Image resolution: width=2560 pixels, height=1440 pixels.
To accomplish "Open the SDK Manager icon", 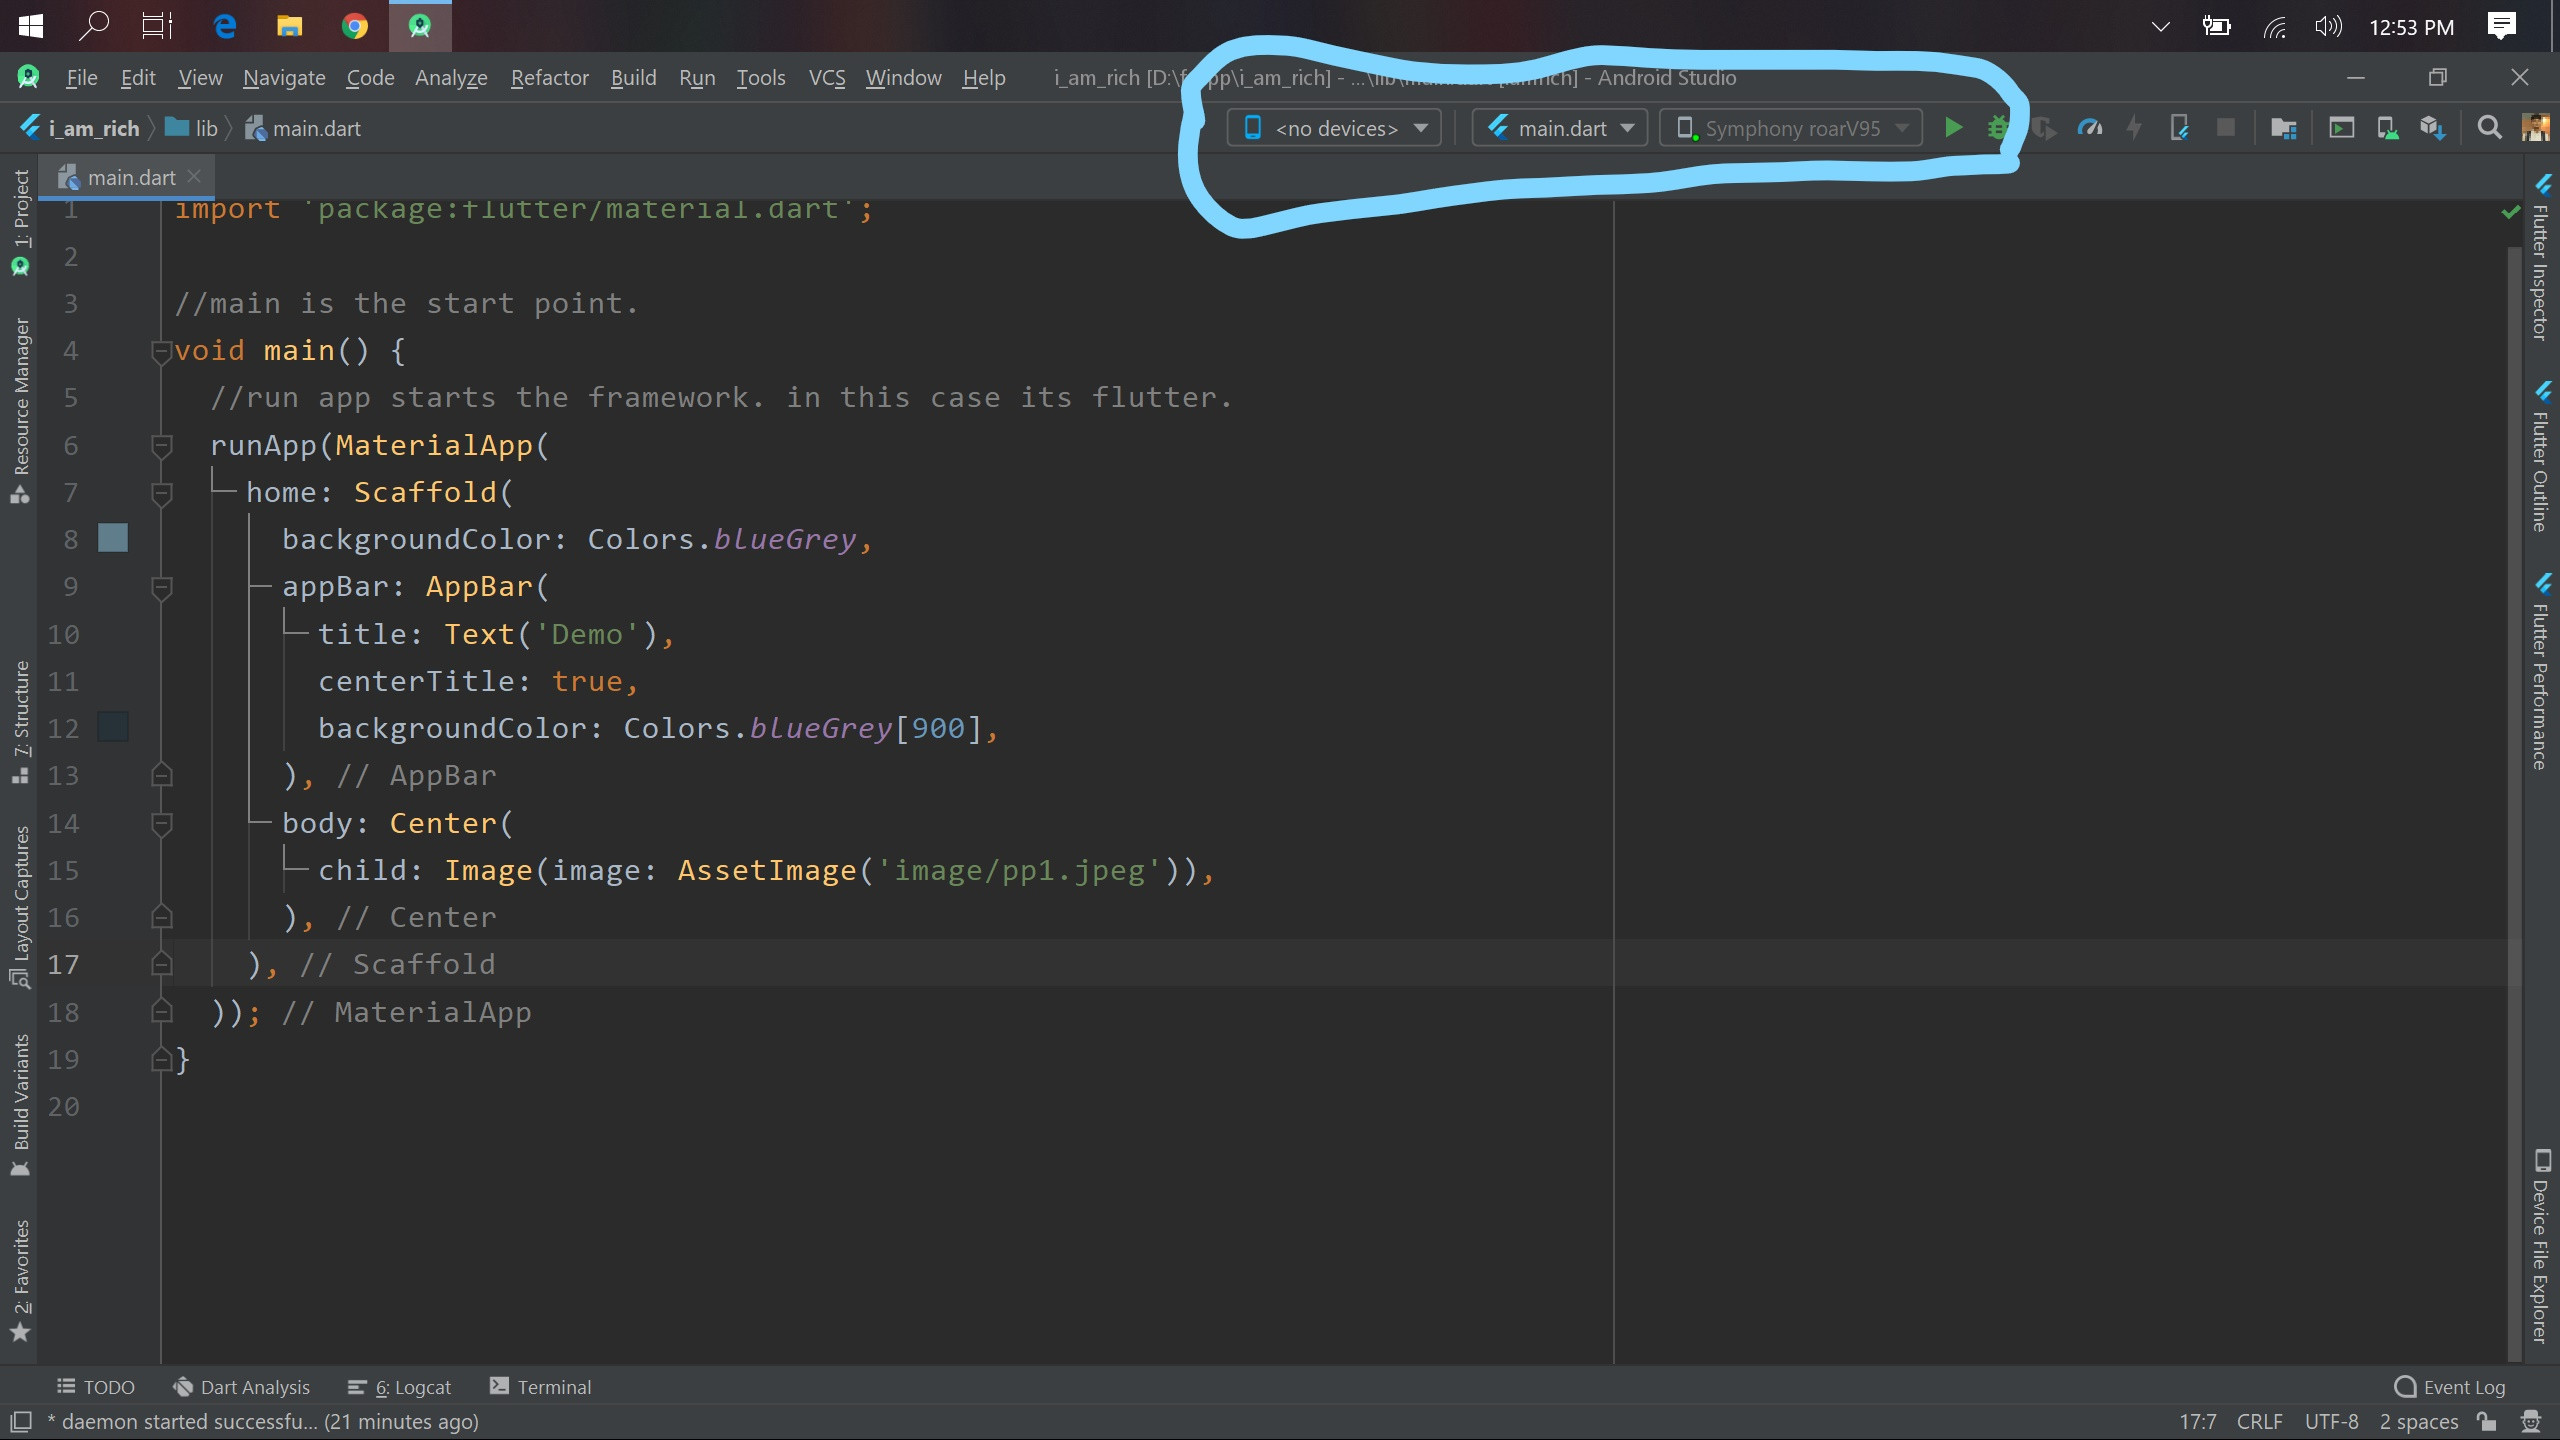I will pyautogui.click(x=2432, y=128).
